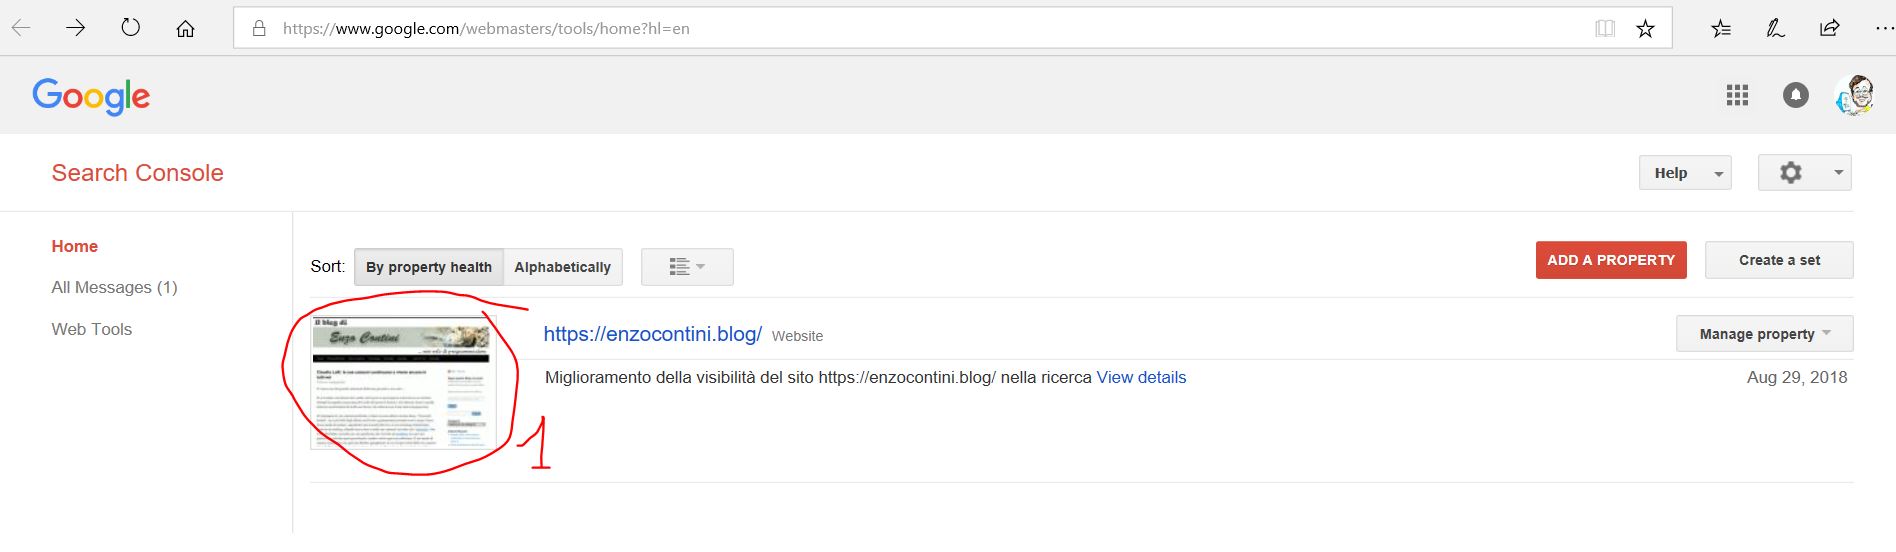Open reading view book icon

(1605, 28)
